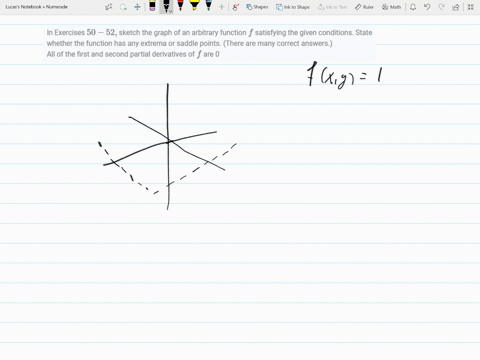Select the object selection tool icon
480x360 pixels.
click(109, 7)
